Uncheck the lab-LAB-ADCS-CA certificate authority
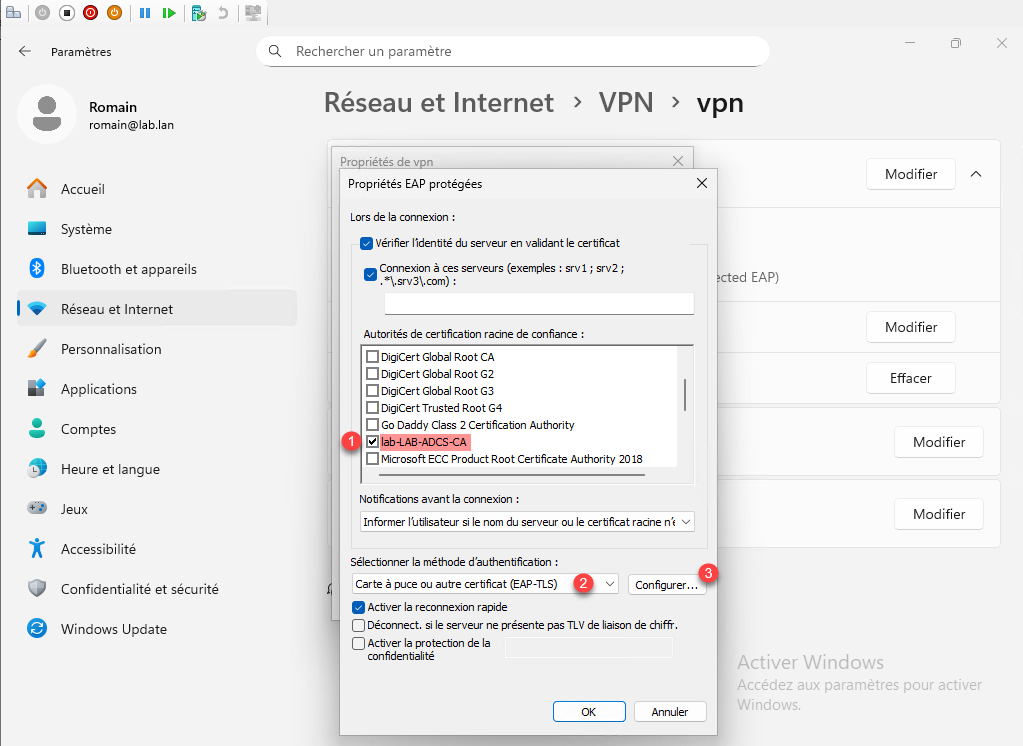The height and width of the screenshot is (746, 1023). (373, 442)
